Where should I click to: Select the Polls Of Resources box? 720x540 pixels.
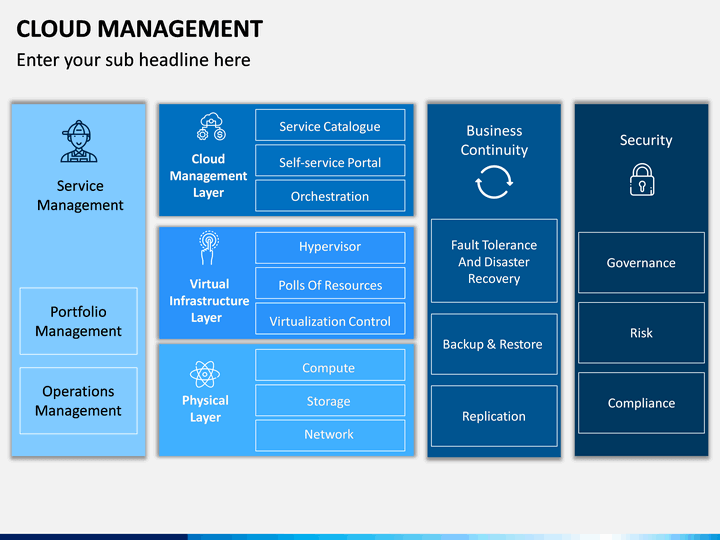point(330,283)
